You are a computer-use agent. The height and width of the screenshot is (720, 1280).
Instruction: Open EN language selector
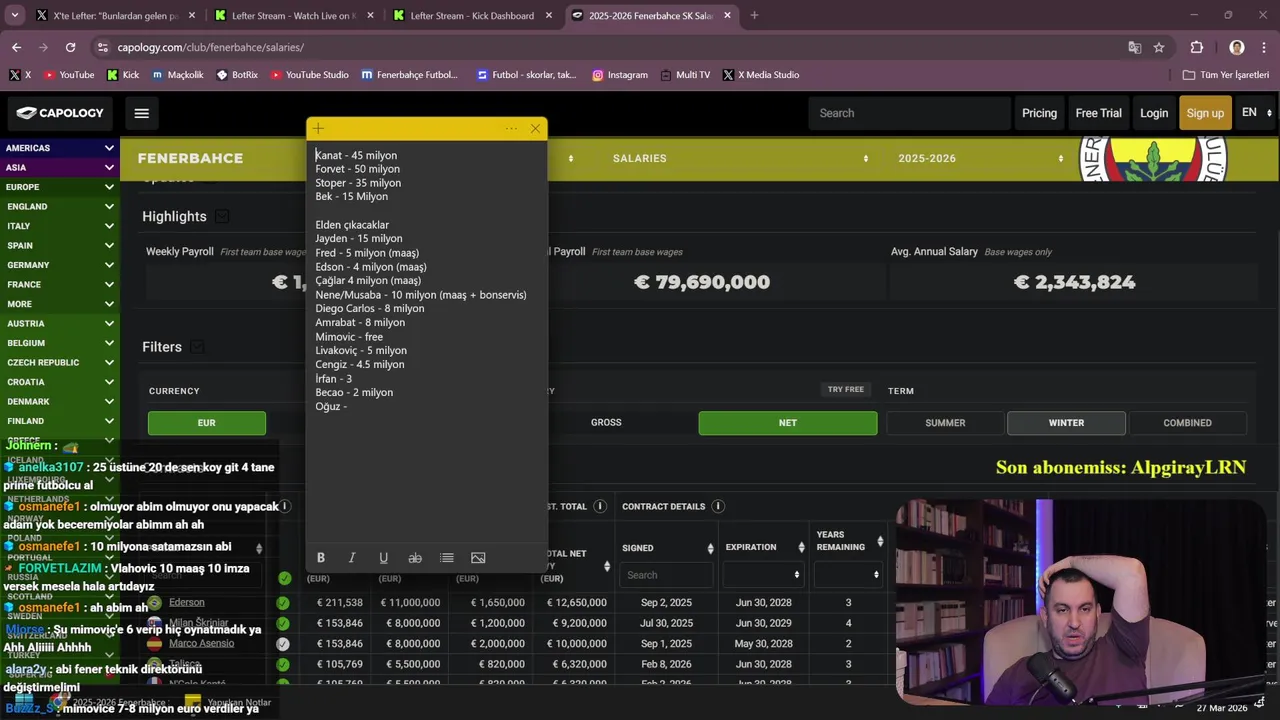pyautogui.click(x=1256, y=112)
